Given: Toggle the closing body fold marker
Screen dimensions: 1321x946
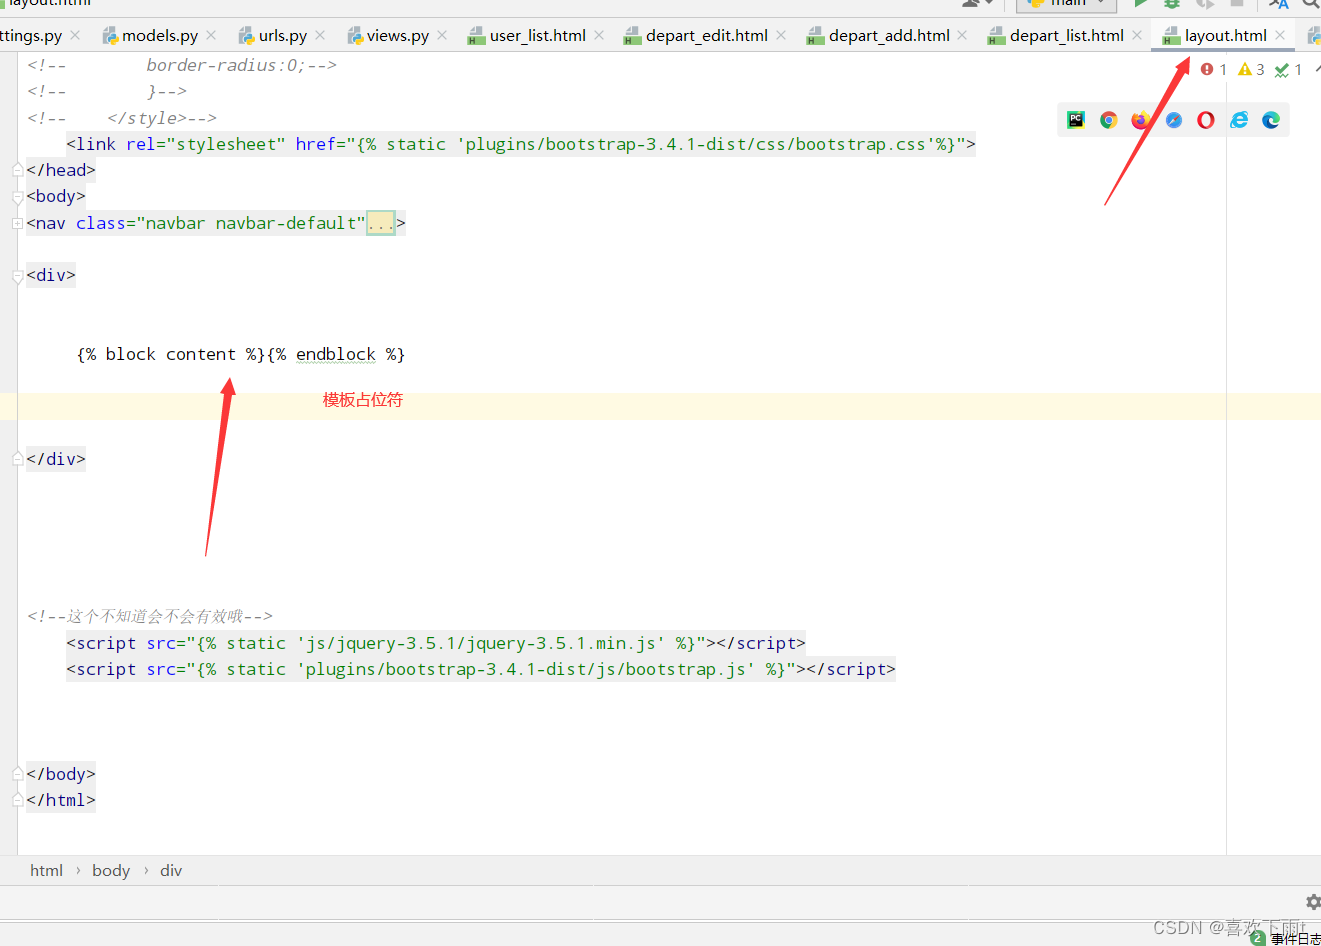Looking at the screenshot, I should (17, 774).
